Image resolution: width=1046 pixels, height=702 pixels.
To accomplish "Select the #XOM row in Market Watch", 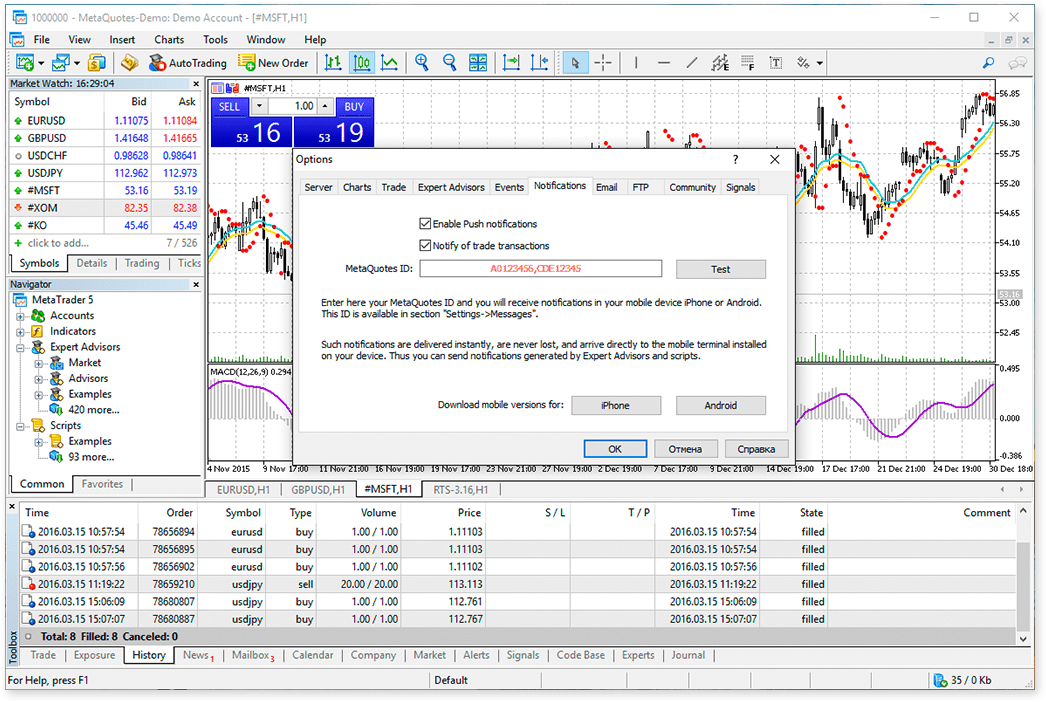I will (x=105, y=208).
